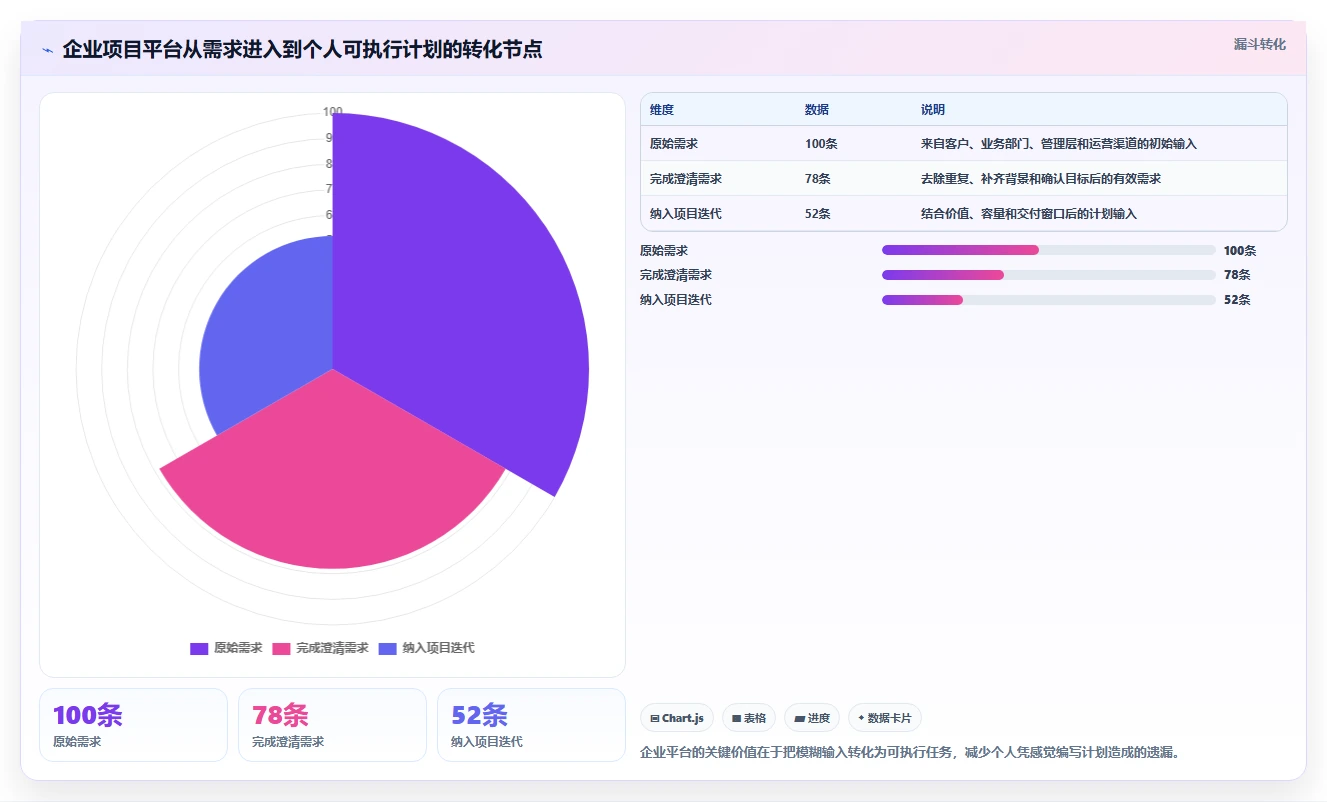
Task: Click the 维度 column header
Action: tap(662, 110)
